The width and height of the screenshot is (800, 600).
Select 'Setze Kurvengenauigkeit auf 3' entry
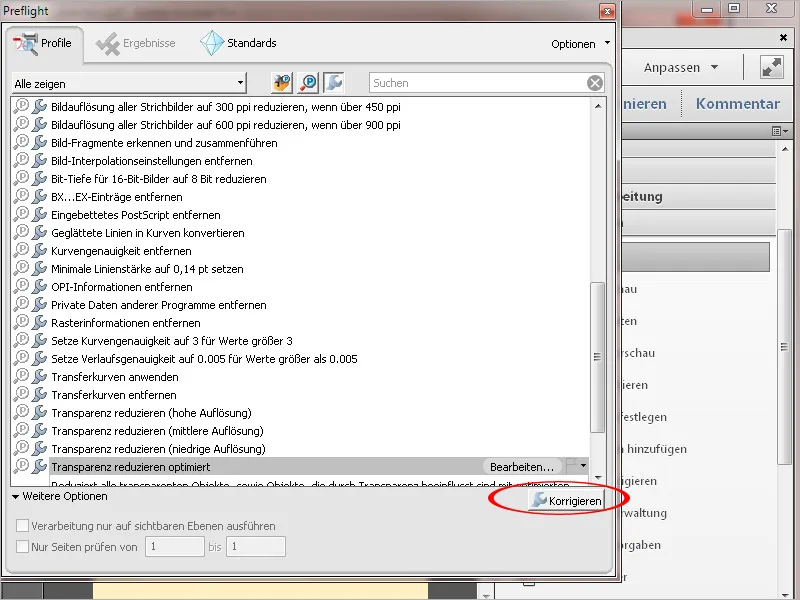pyautogui.click(x=172, y=341)
